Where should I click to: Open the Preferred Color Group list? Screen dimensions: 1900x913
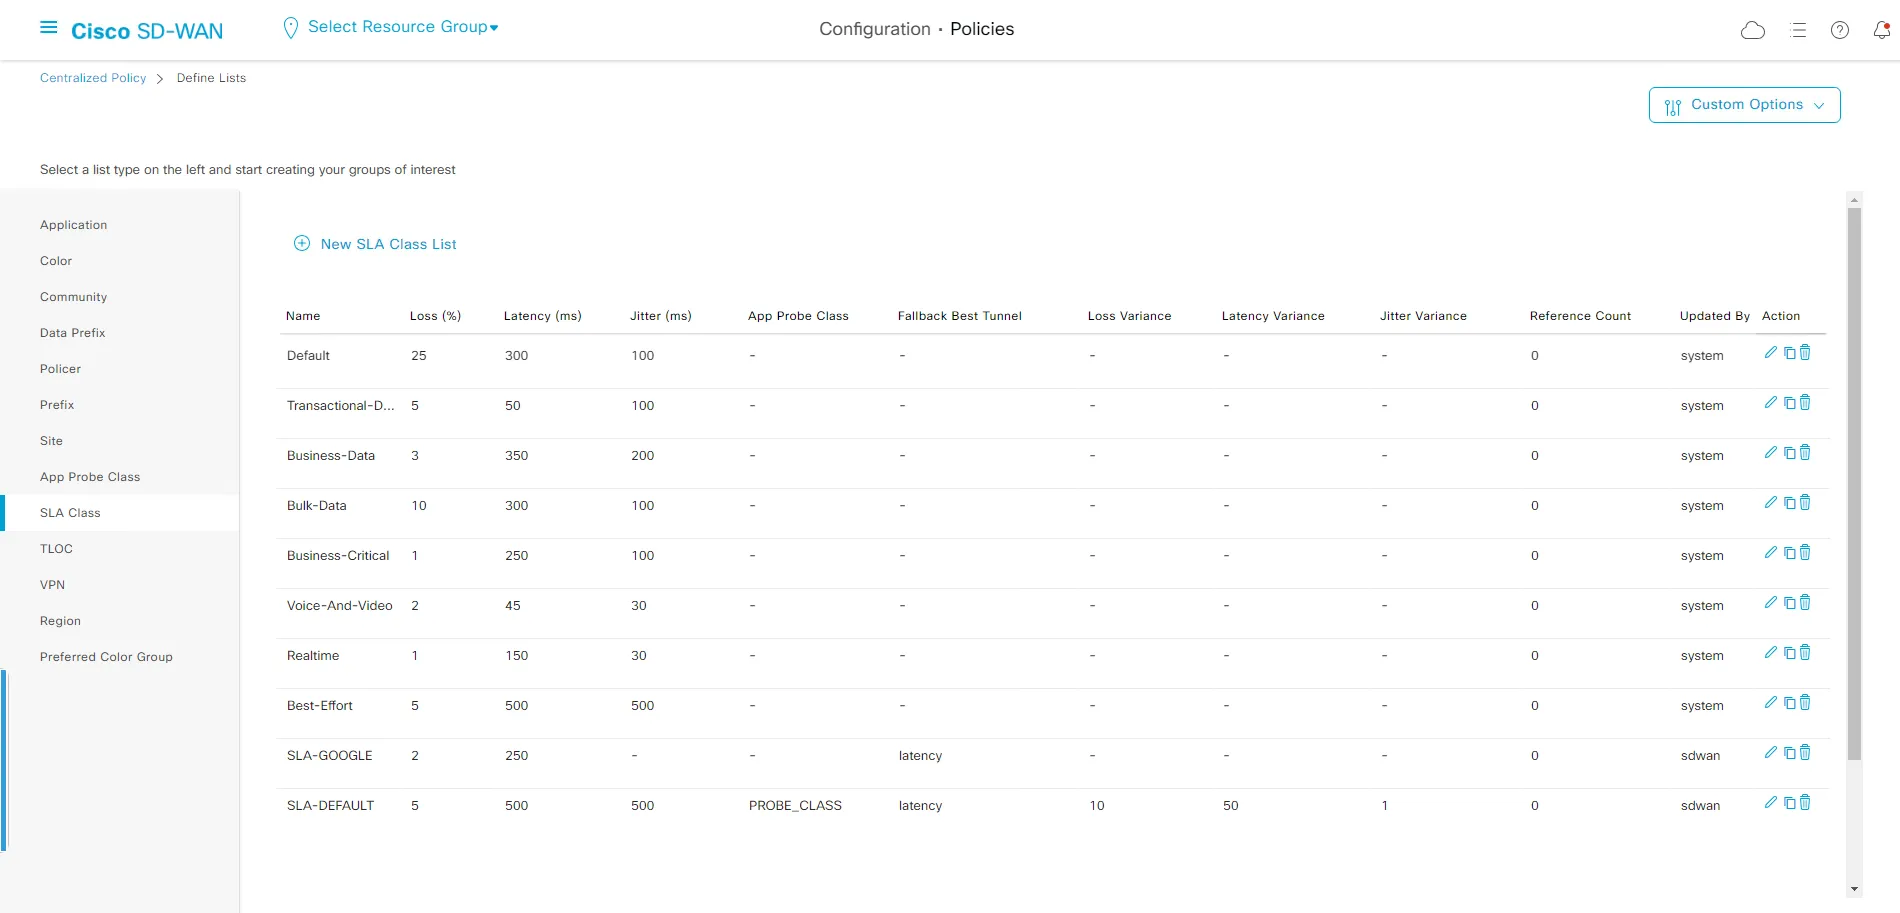coord(106,657)
